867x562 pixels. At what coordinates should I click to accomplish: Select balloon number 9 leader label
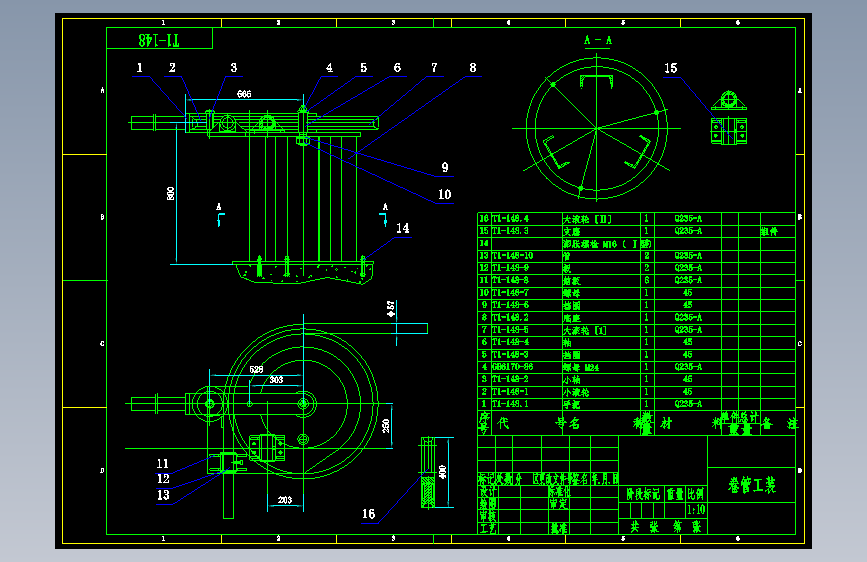click(445, 167)
